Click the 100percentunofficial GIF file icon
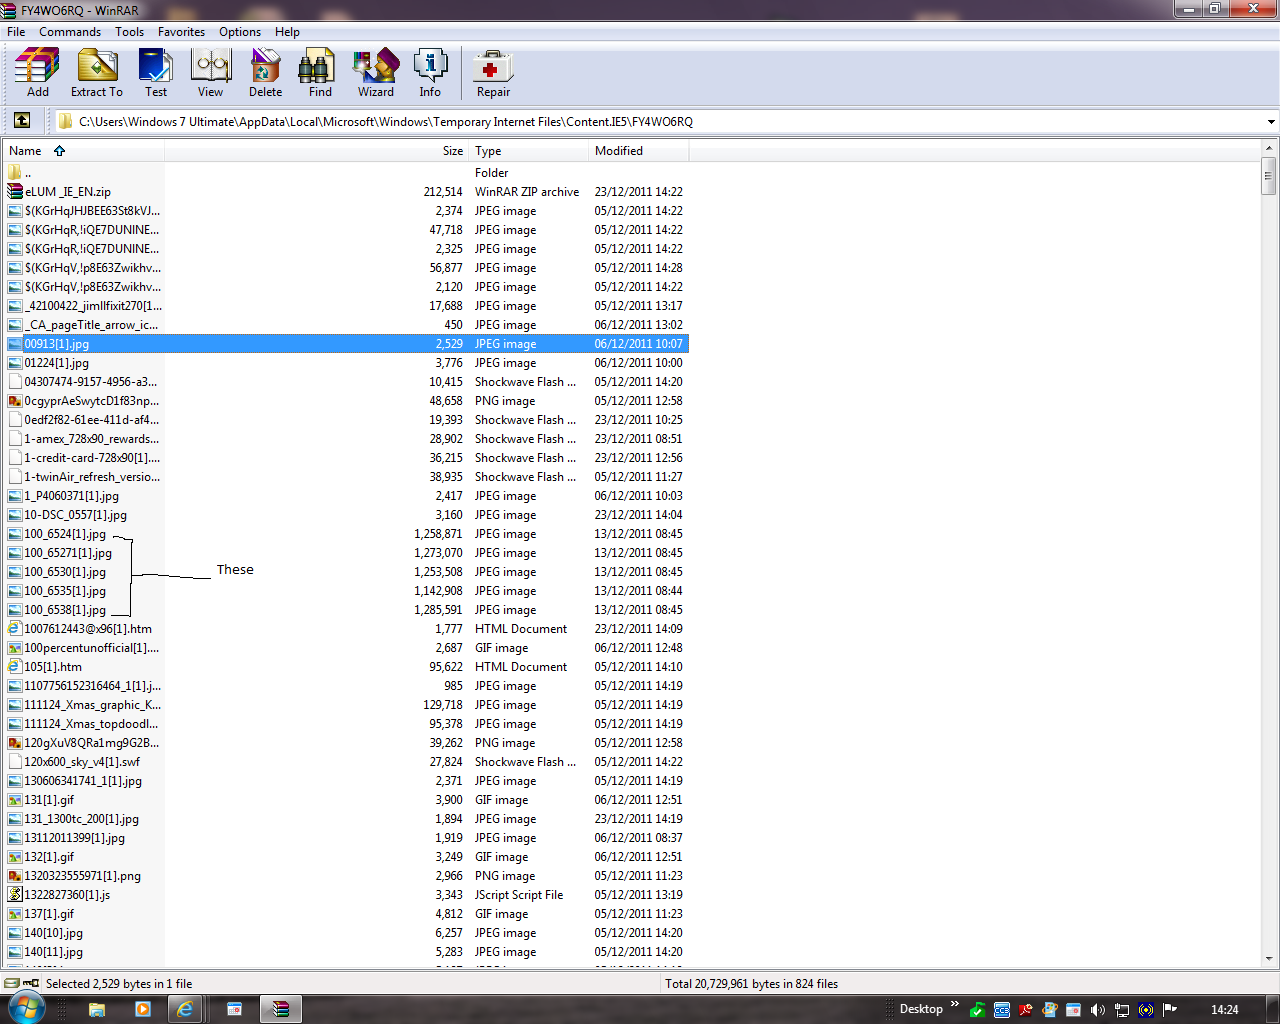Image resolution: width=1280 pixels, height=1024 pixels. point(15,648)
